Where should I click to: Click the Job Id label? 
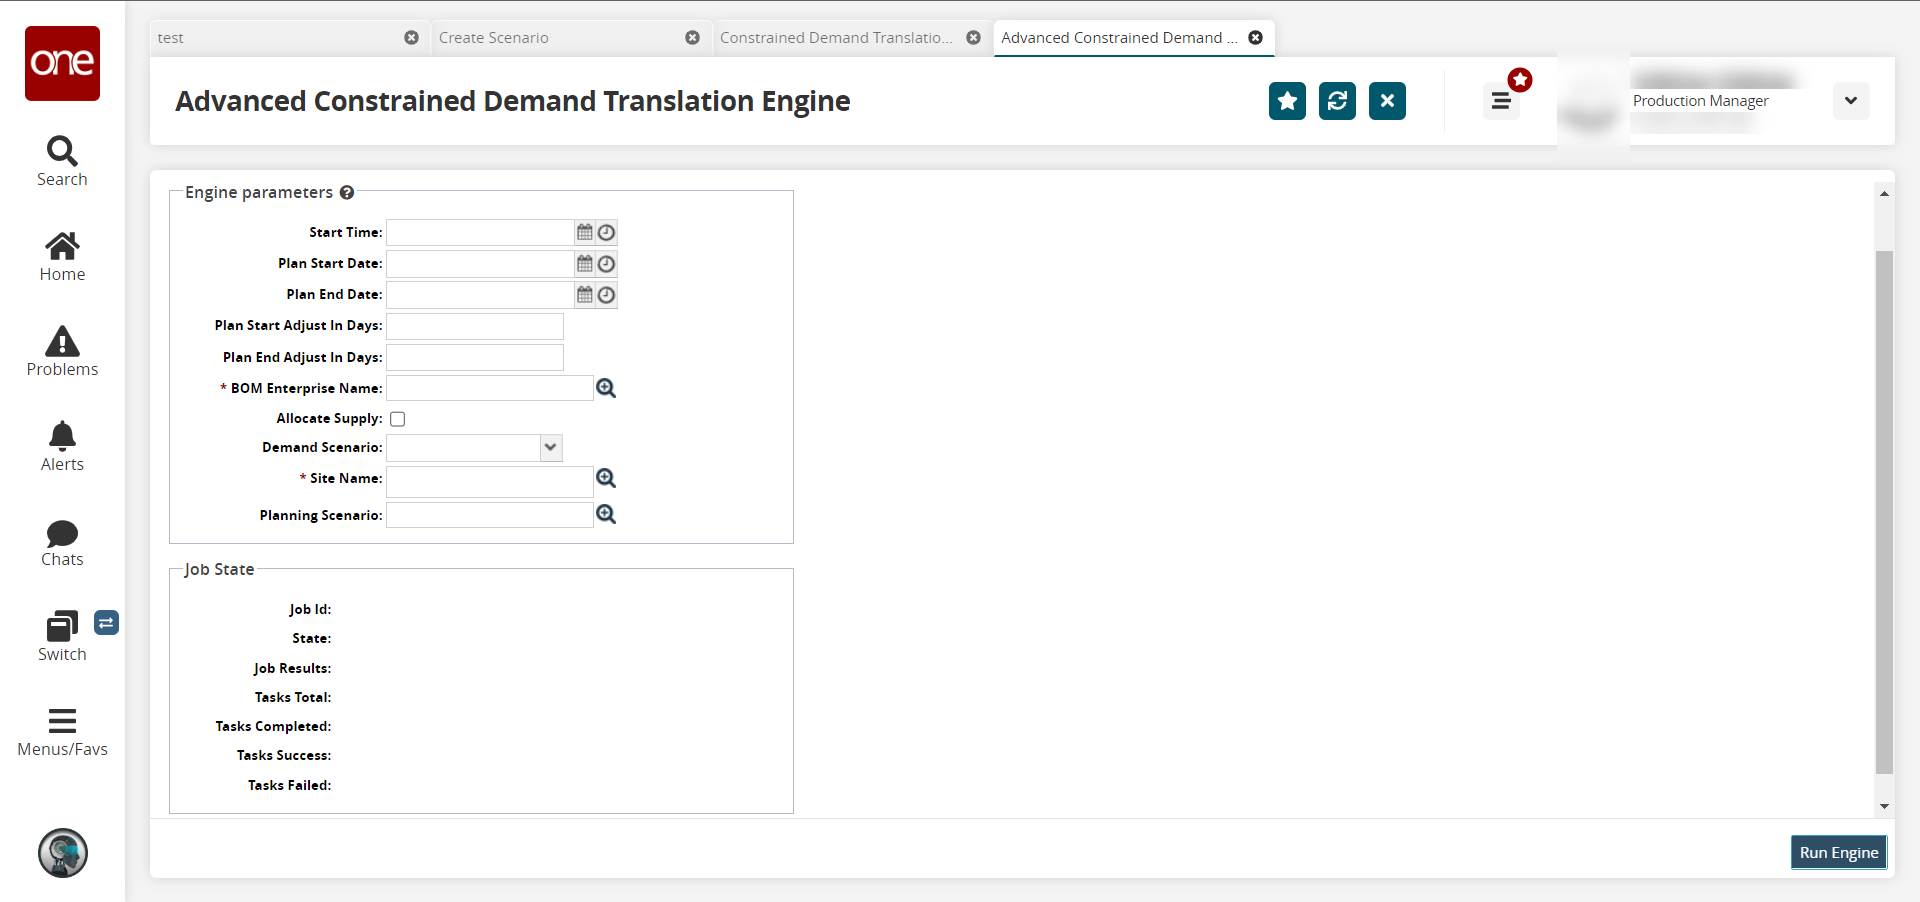(310, 609)
